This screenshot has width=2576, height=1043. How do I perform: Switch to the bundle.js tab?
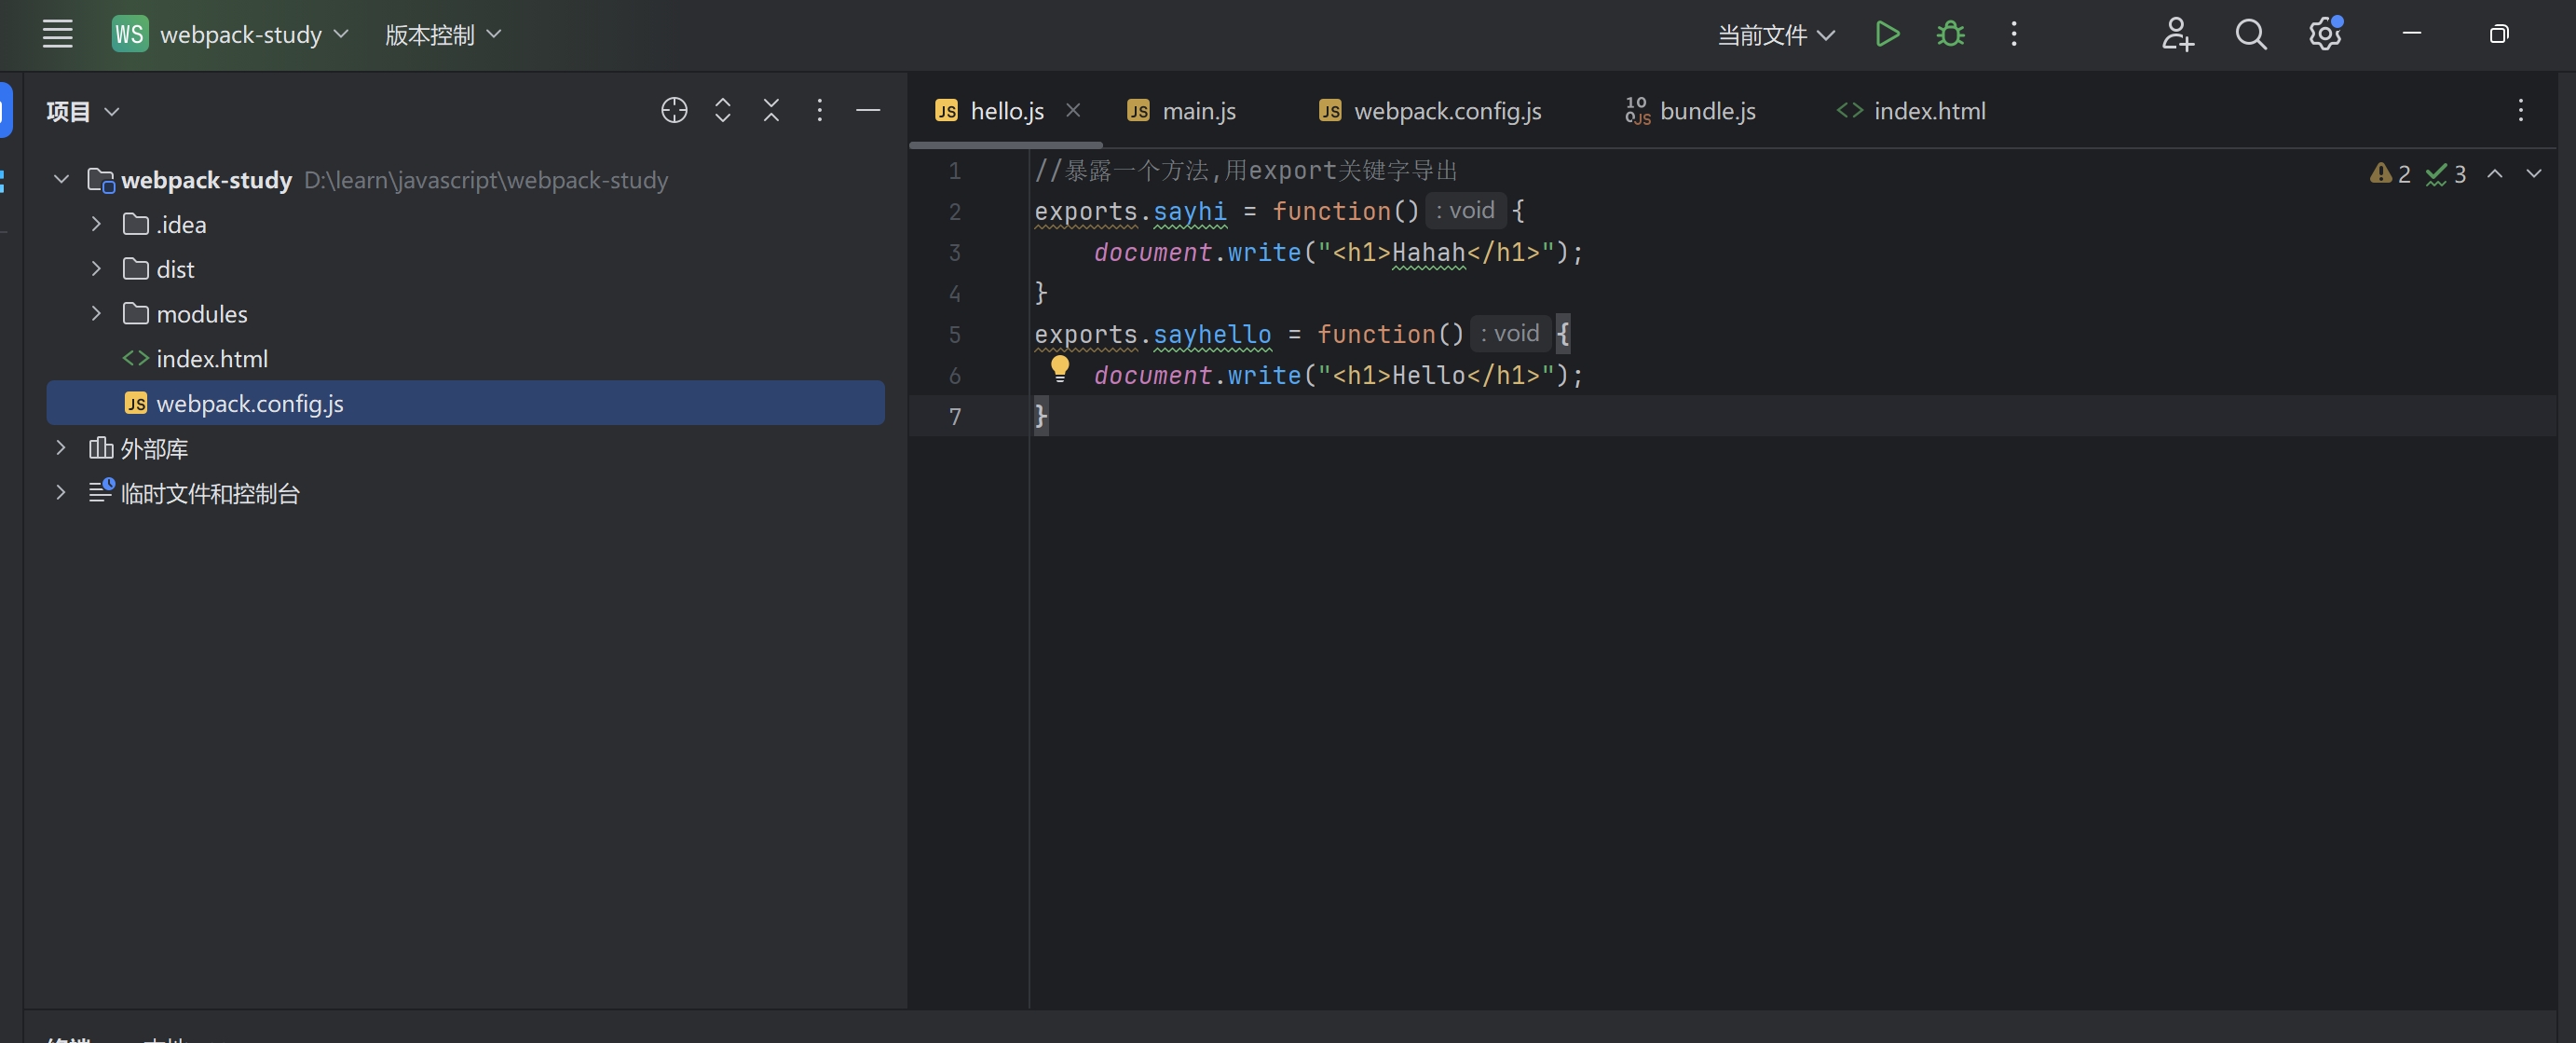pos(1706,111)
